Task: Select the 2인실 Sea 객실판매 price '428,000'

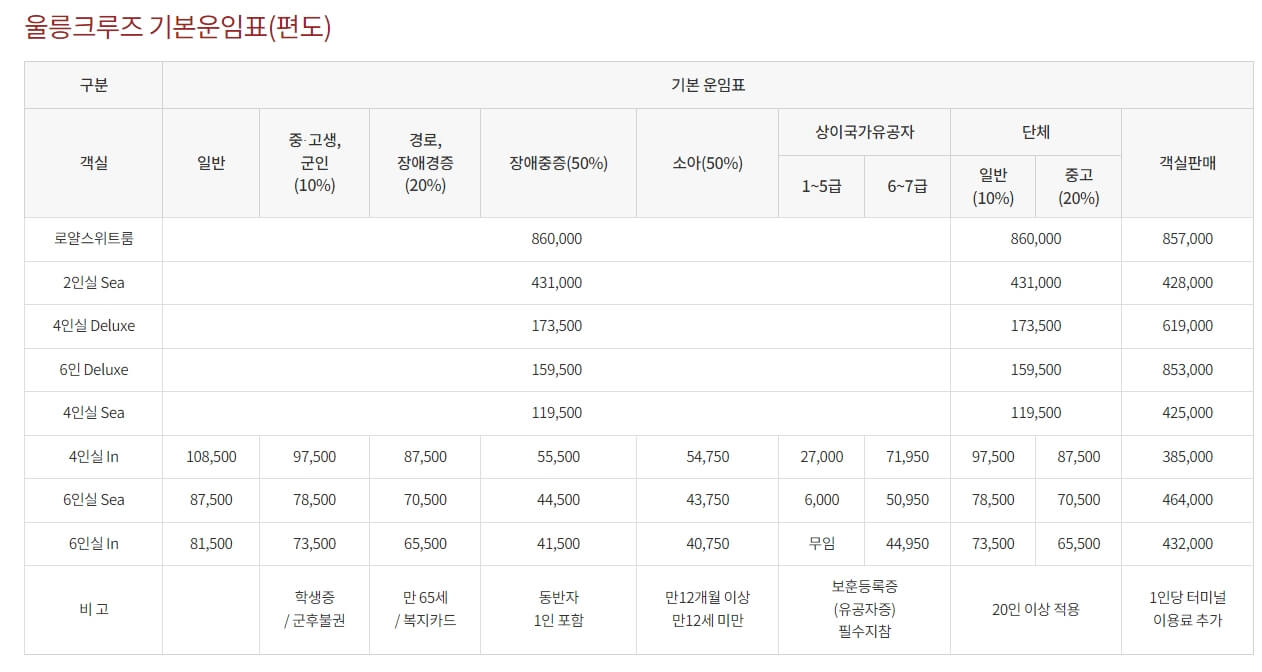Action: tap(1187, 283)
